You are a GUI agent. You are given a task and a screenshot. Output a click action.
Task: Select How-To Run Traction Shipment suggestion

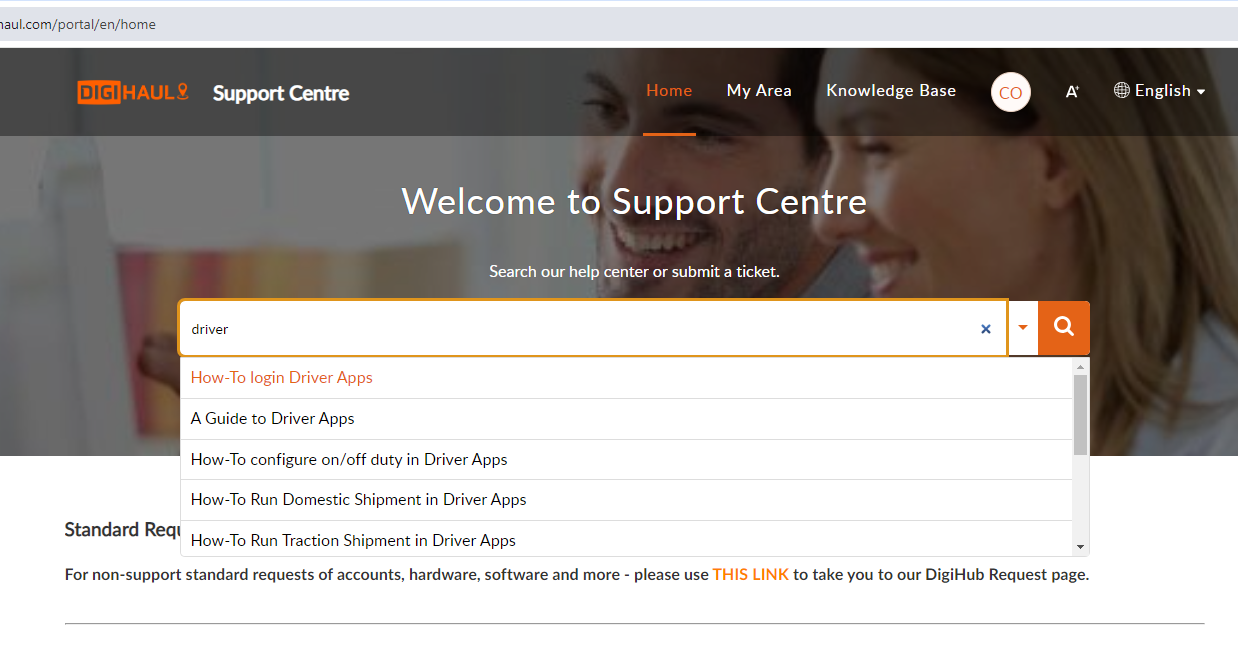(626, 539)
